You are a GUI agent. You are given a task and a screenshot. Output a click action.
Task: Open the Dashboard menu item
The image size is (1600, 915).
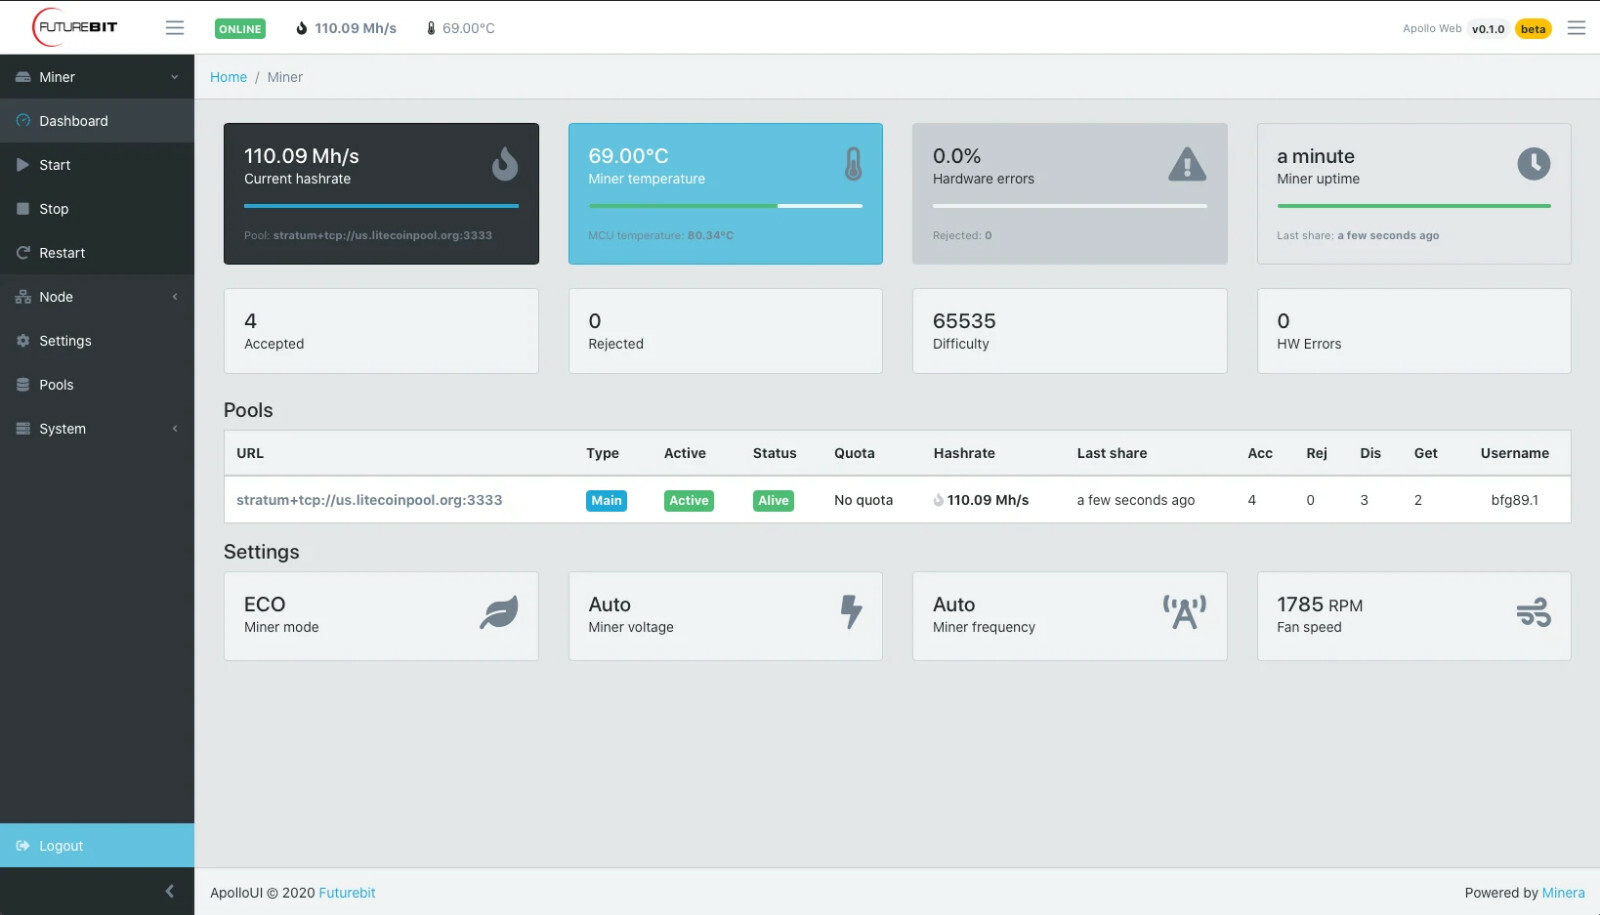(97, 121)
